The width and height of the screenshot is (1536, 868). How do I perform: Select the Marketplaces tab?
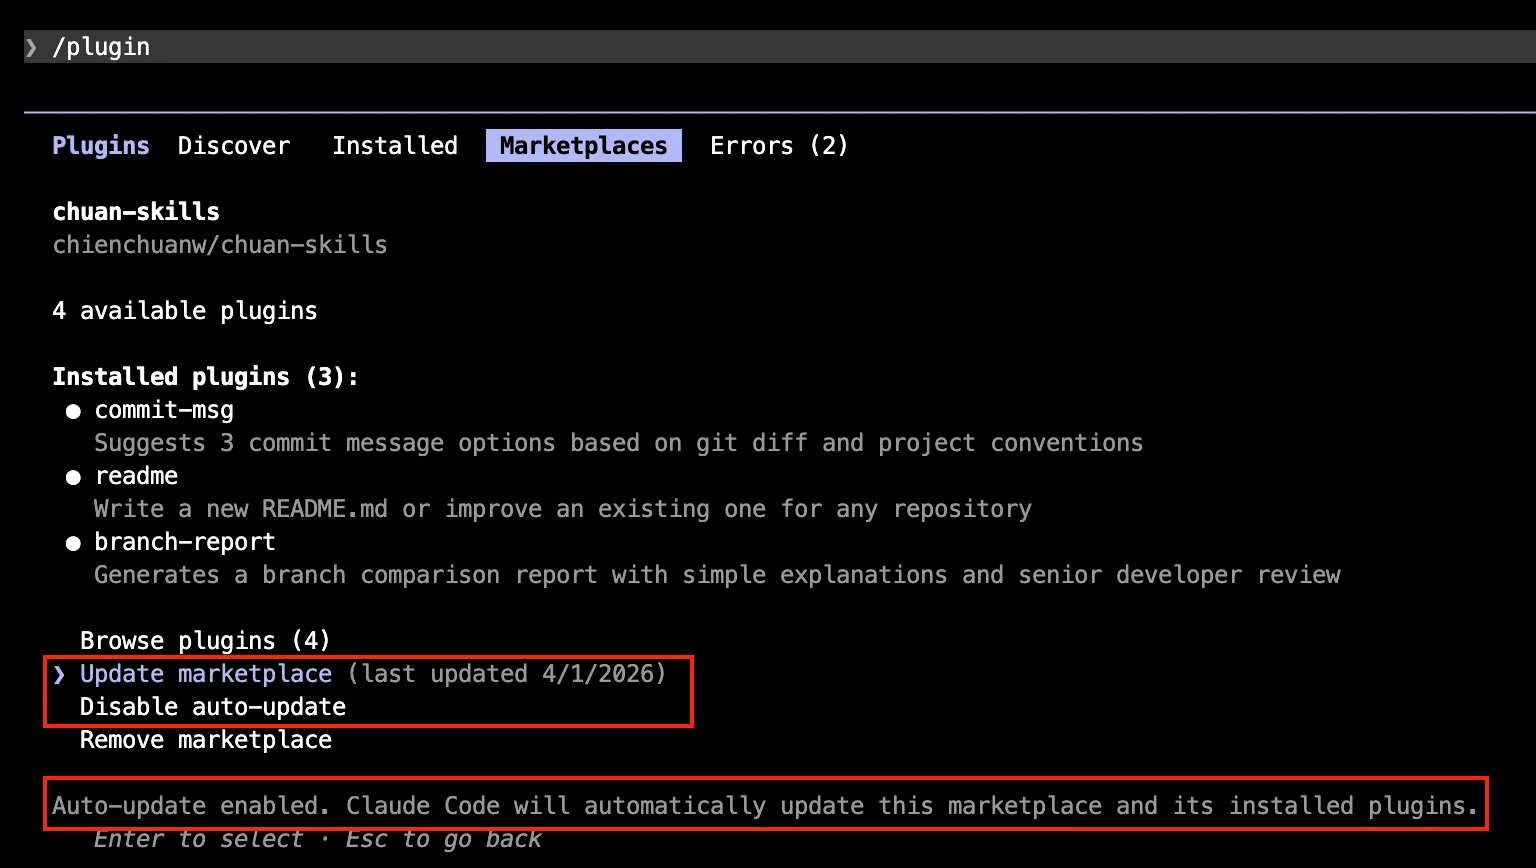point(583,146)
